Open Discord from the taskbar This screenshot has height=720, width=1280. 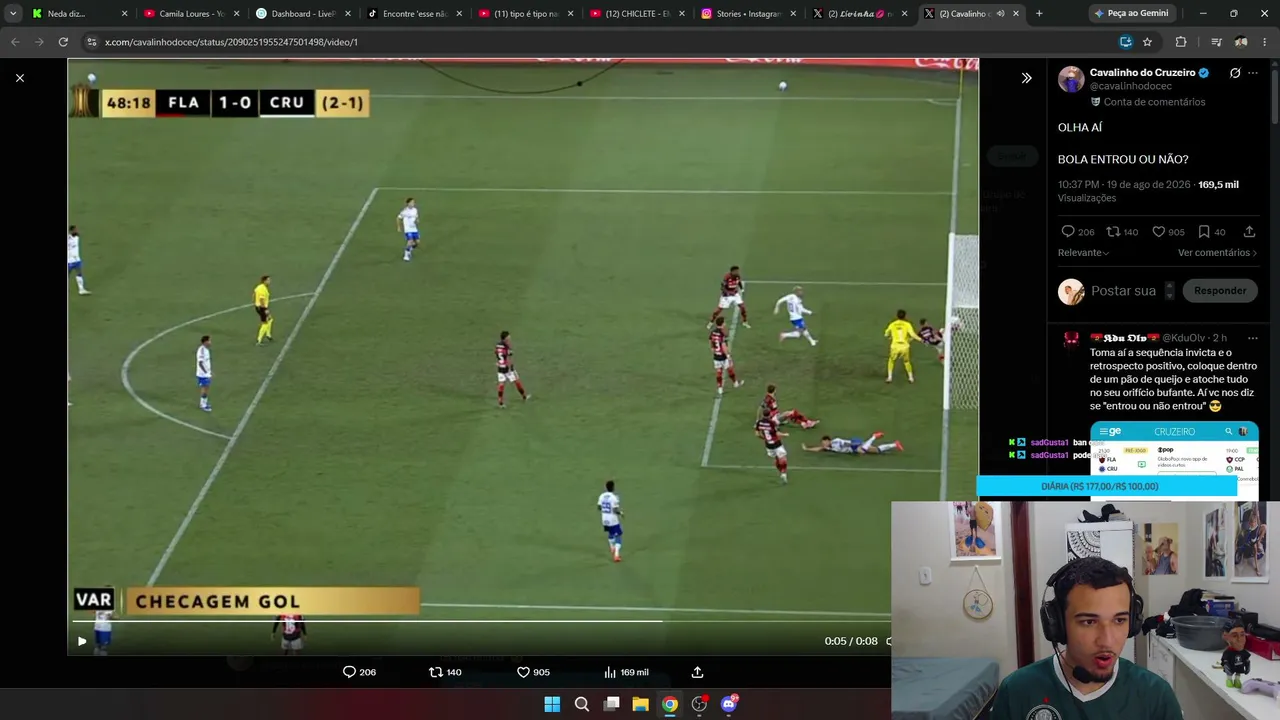pos(729,704)
